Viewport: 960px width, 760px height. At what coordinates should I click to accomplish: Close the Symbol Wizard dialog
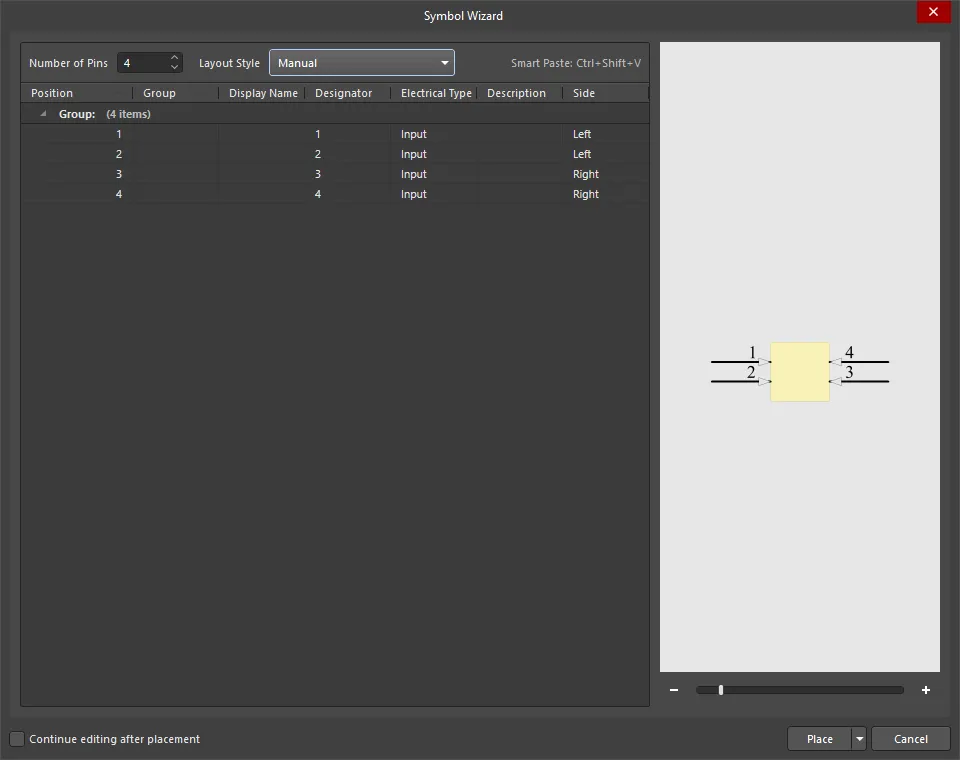coord(933,12)
